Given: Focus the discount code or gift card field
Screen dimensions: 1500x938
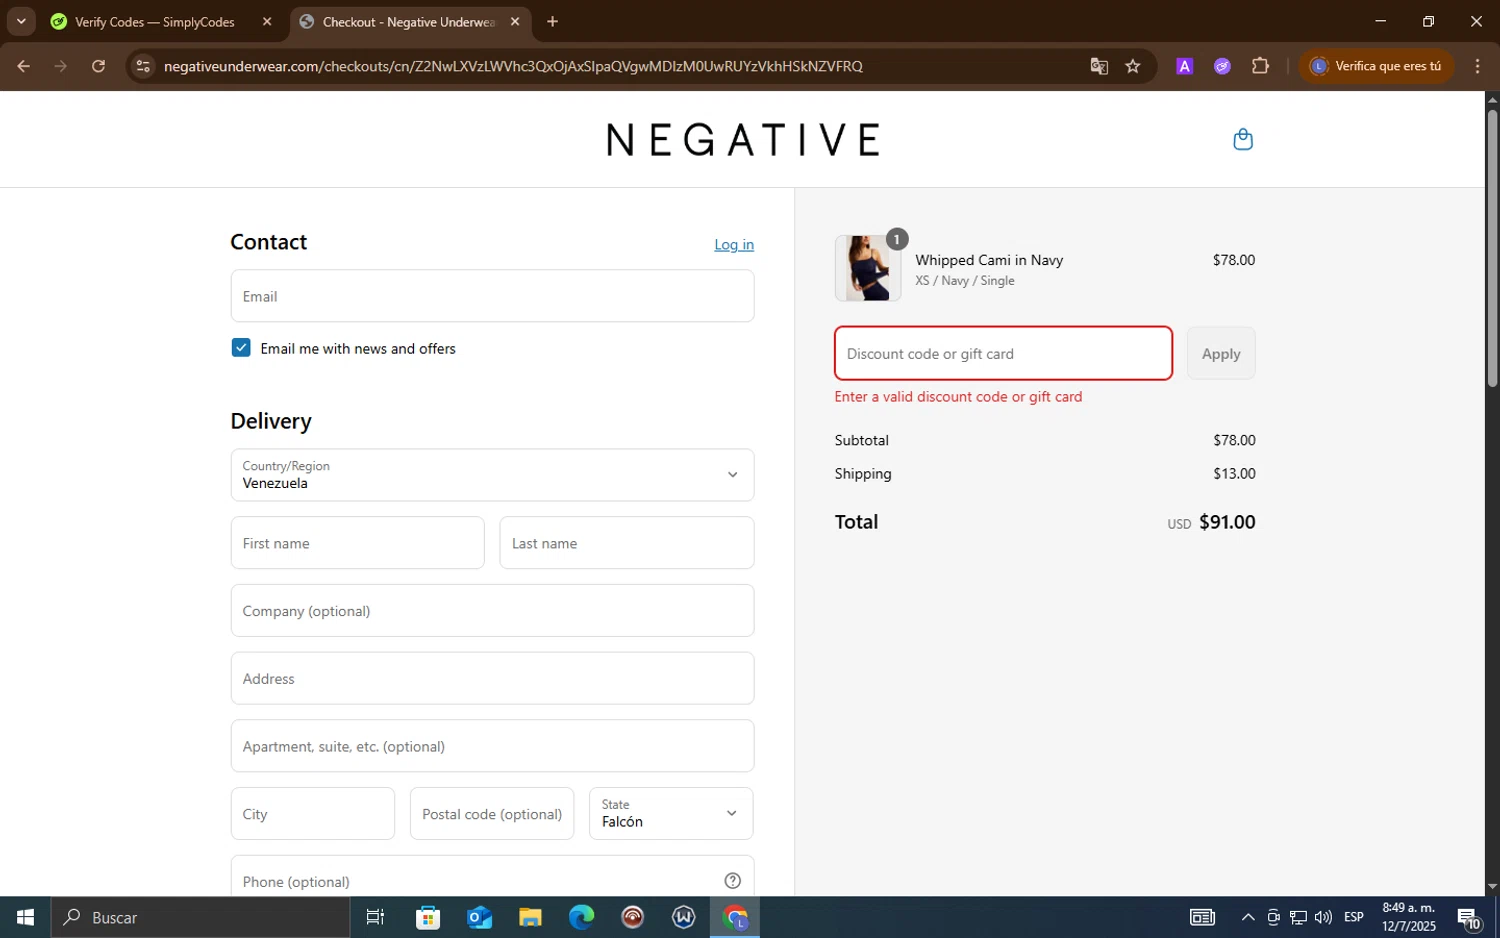Looking at the screenshot, I should (1003, 353).
